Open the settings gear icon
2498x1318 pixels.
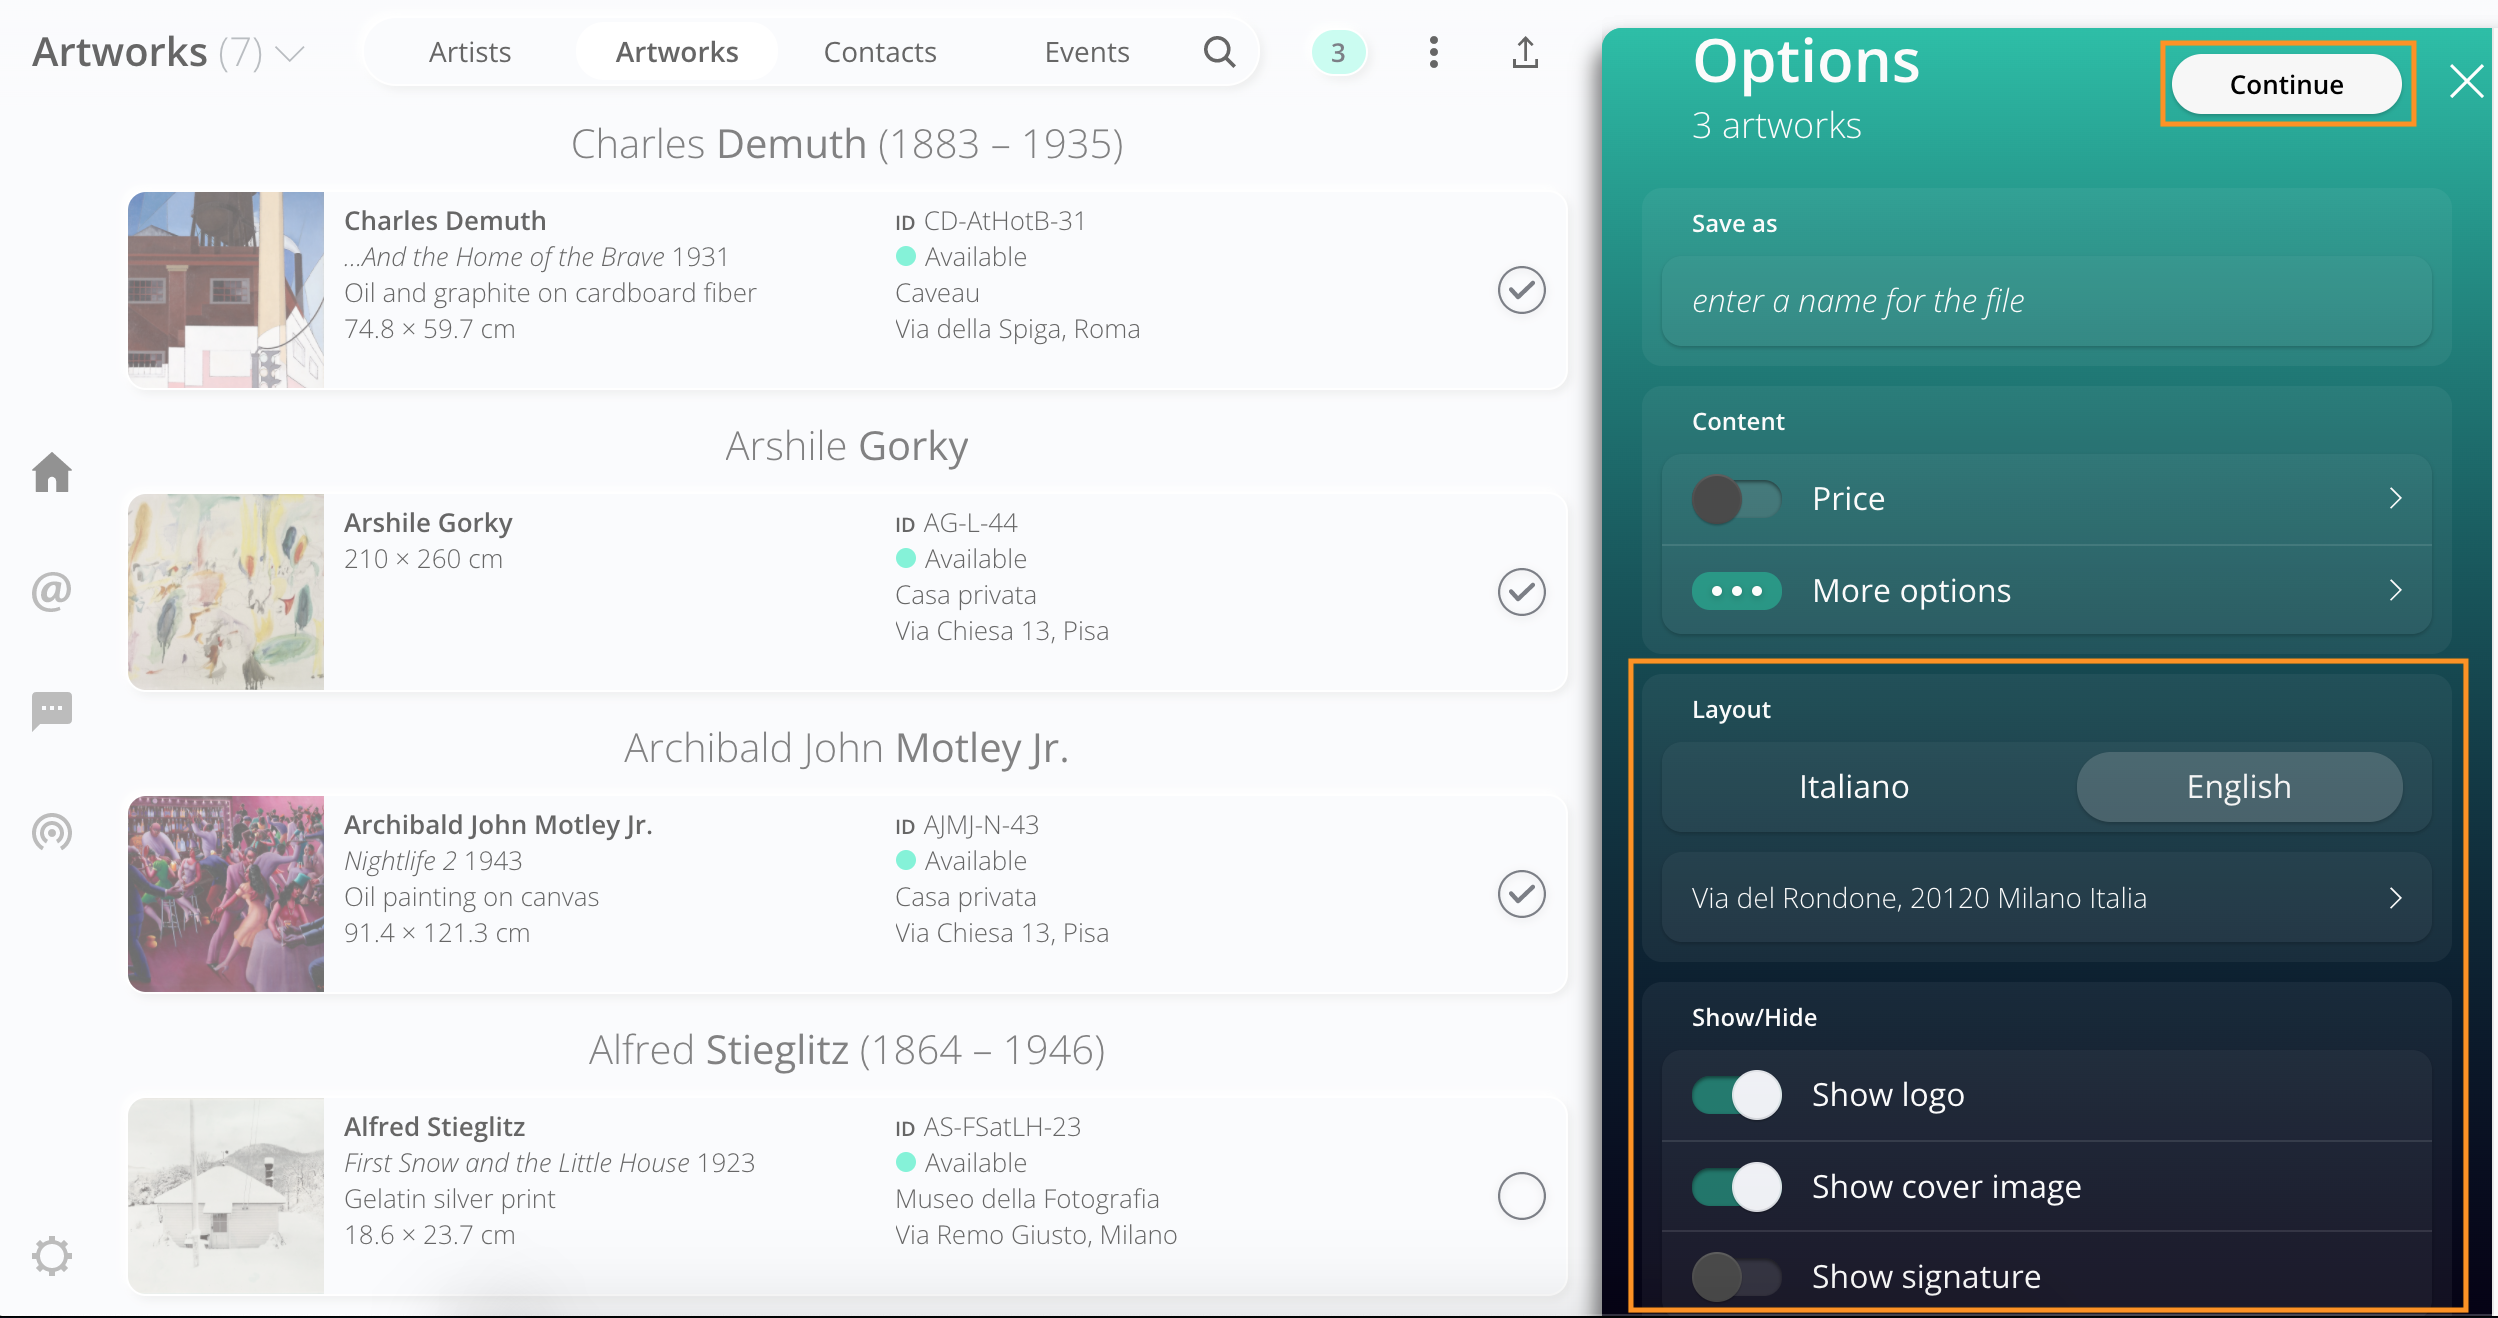point(52,1256)
